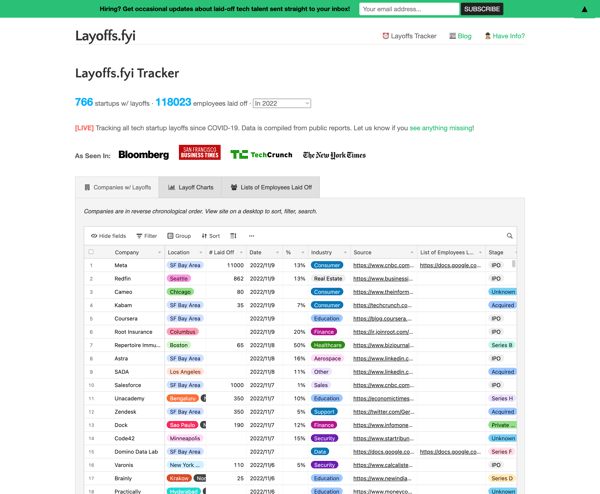Click the Seattle location tag for Redfin
This screenshot has width=600, height=494.
[x=179, y=279]
